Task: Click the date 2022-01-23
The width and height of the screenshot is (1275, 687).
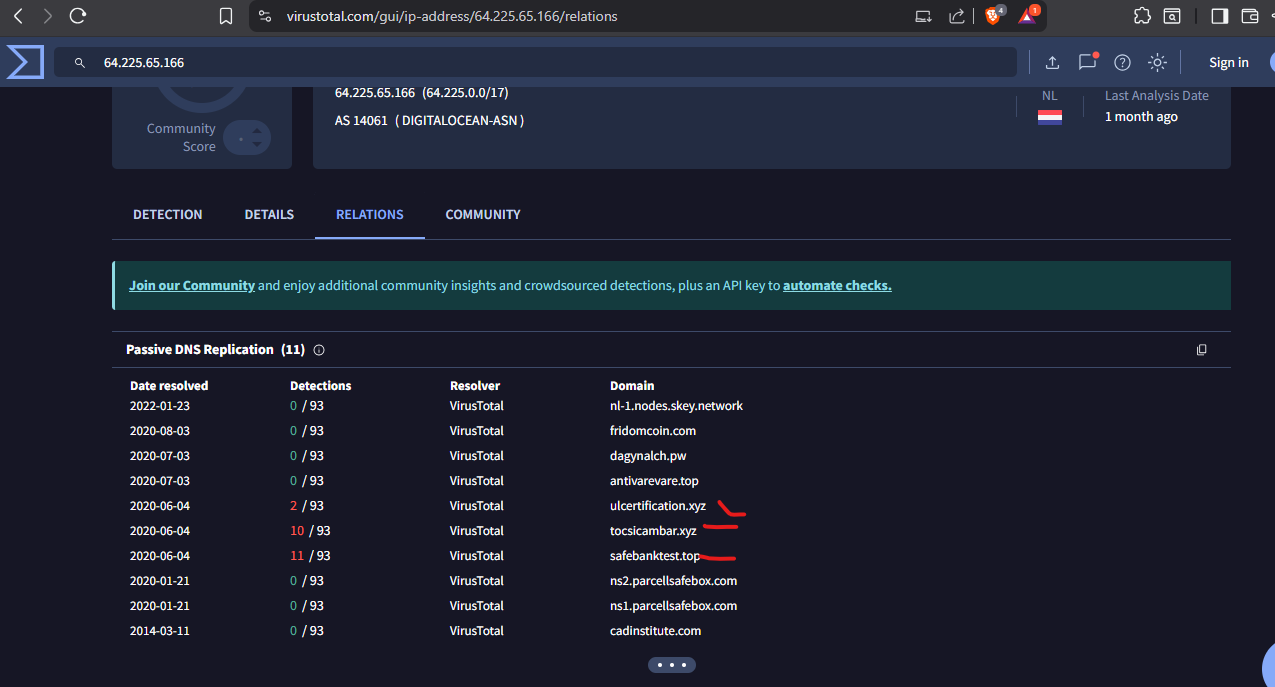Action: point(160,406)
